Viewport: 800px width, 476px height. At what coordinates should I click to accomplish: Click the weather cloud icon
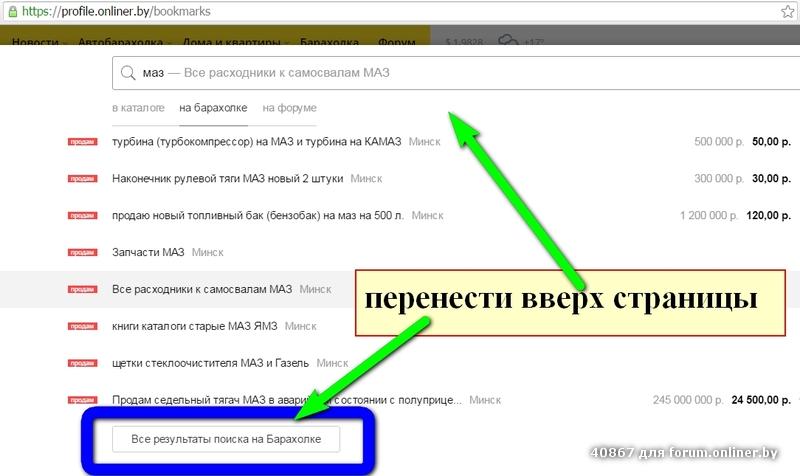pyautogui.click(x=509, y=42)
